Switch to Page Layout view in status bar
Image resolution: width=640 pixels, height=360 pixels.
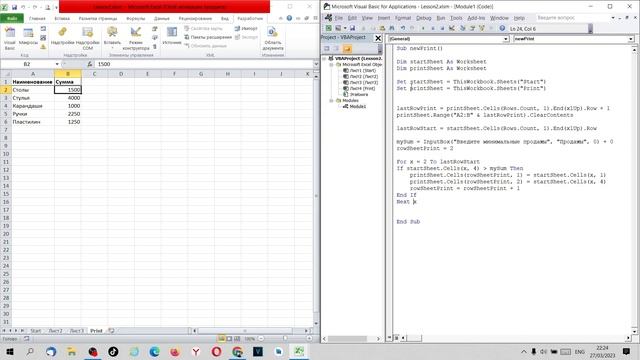(x=229, y=338)
